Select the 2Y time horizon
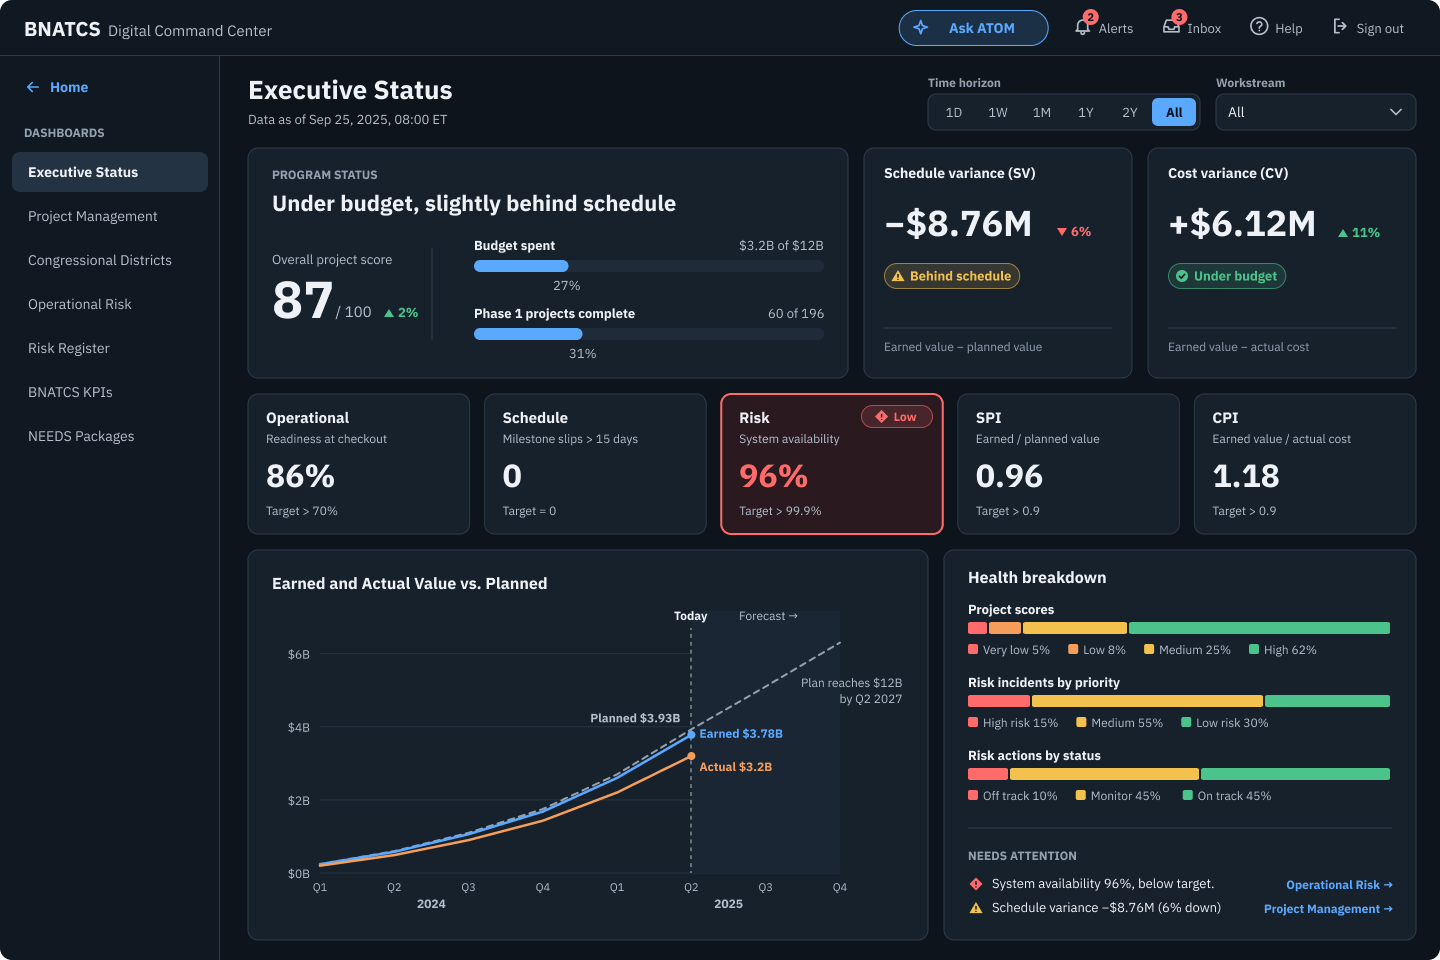This screenshot has width=1440, height=960. coord(1130,112)
